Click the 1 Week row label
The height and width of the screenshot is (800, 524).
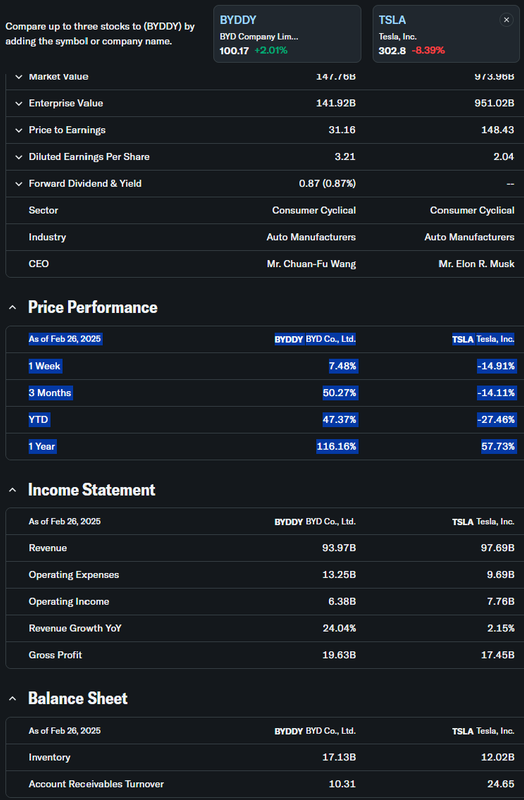45,366
